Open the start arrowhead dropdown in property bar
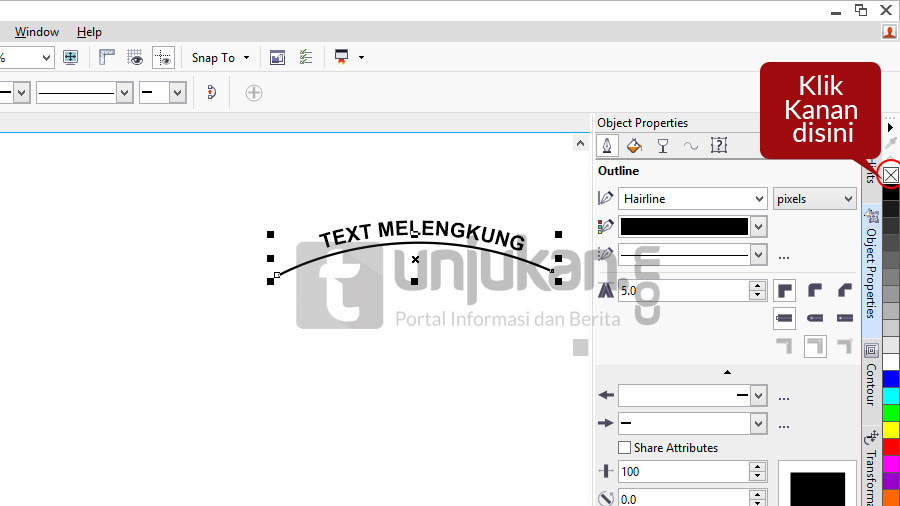The width and height of the screenshot is (900, 506). (x=22, y=92)
